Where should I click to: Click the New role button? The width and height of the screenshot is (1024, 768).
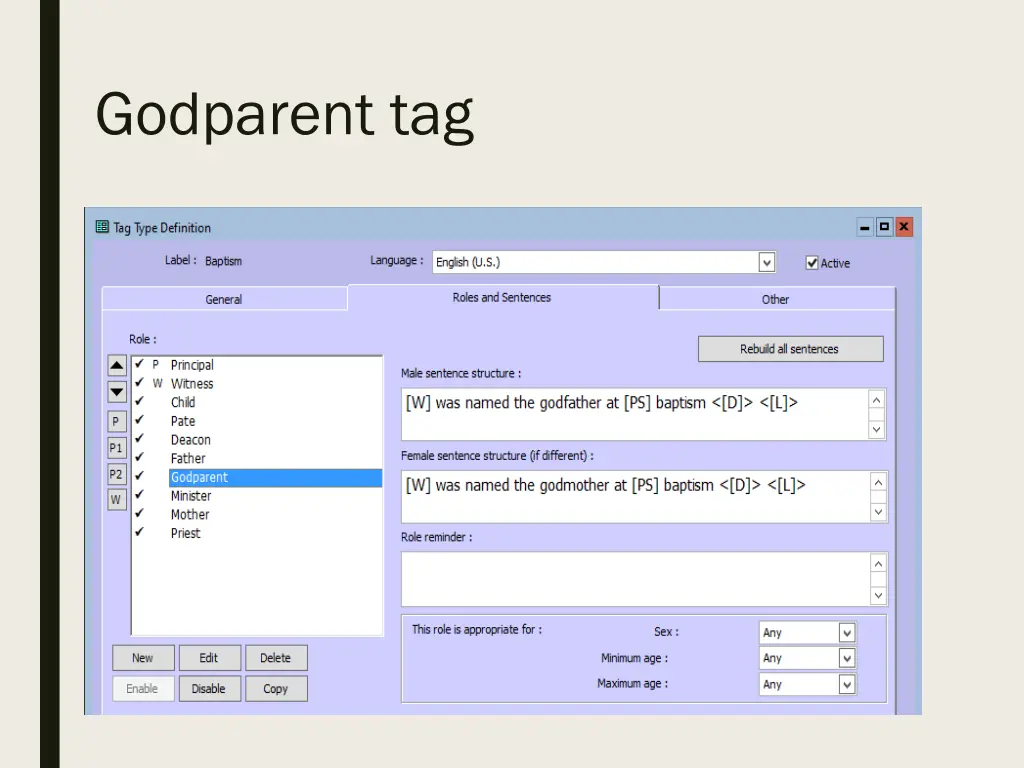143,658
